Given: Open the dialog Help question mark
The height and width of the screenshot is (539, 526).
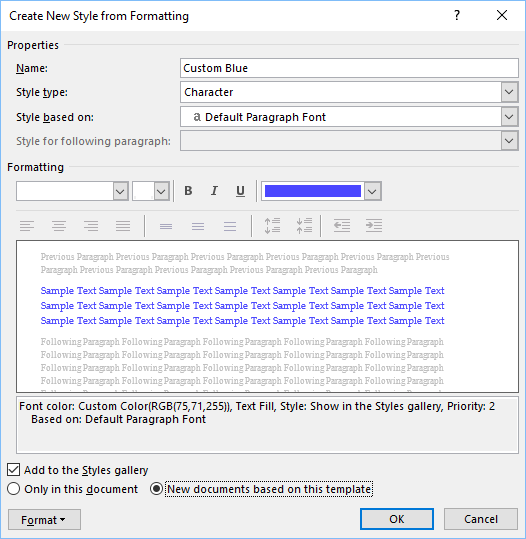Looking at the screenshot, I should click(457, 15).
